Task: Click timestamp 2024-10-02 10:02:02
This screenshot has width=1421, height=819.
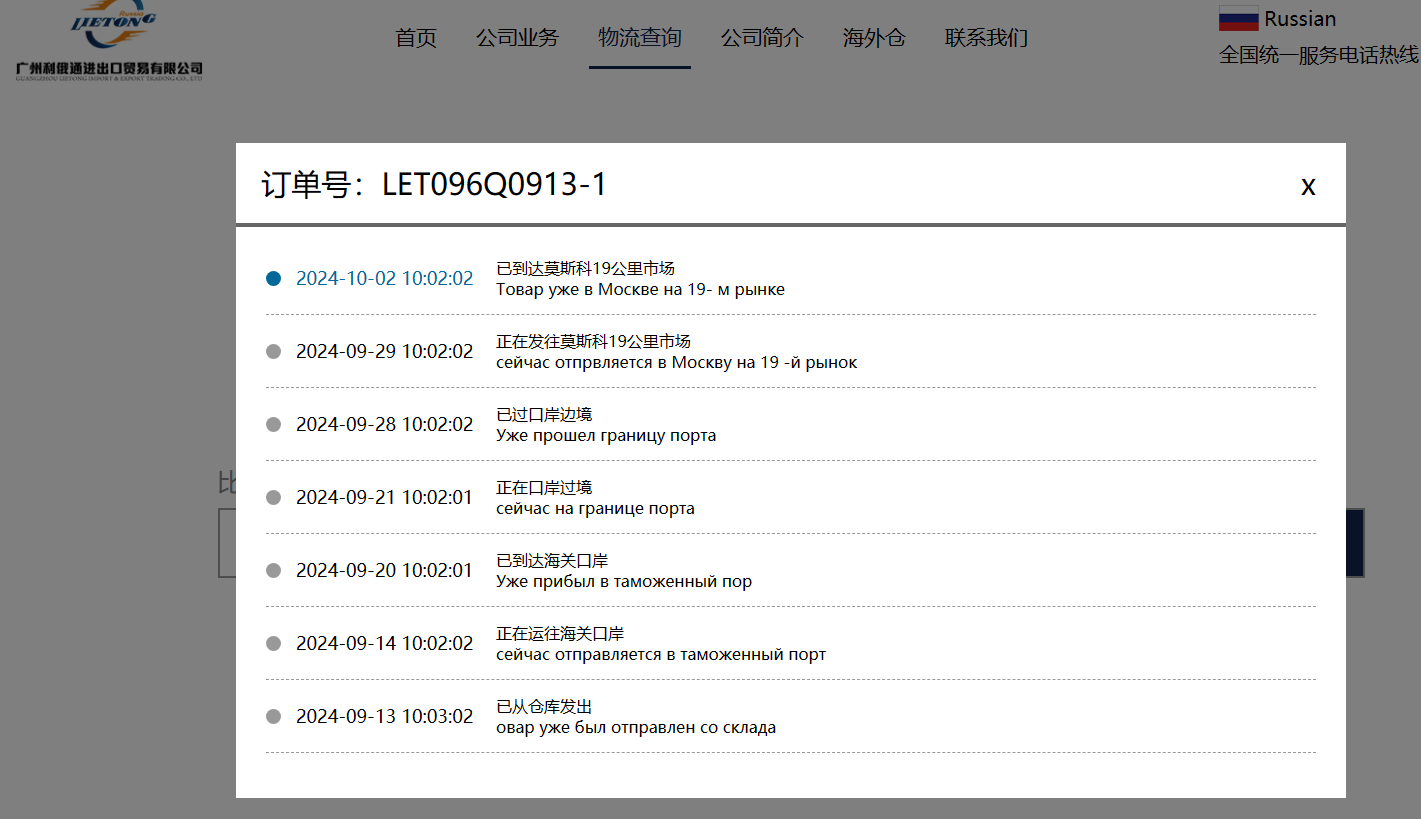Action: point(384,278)
